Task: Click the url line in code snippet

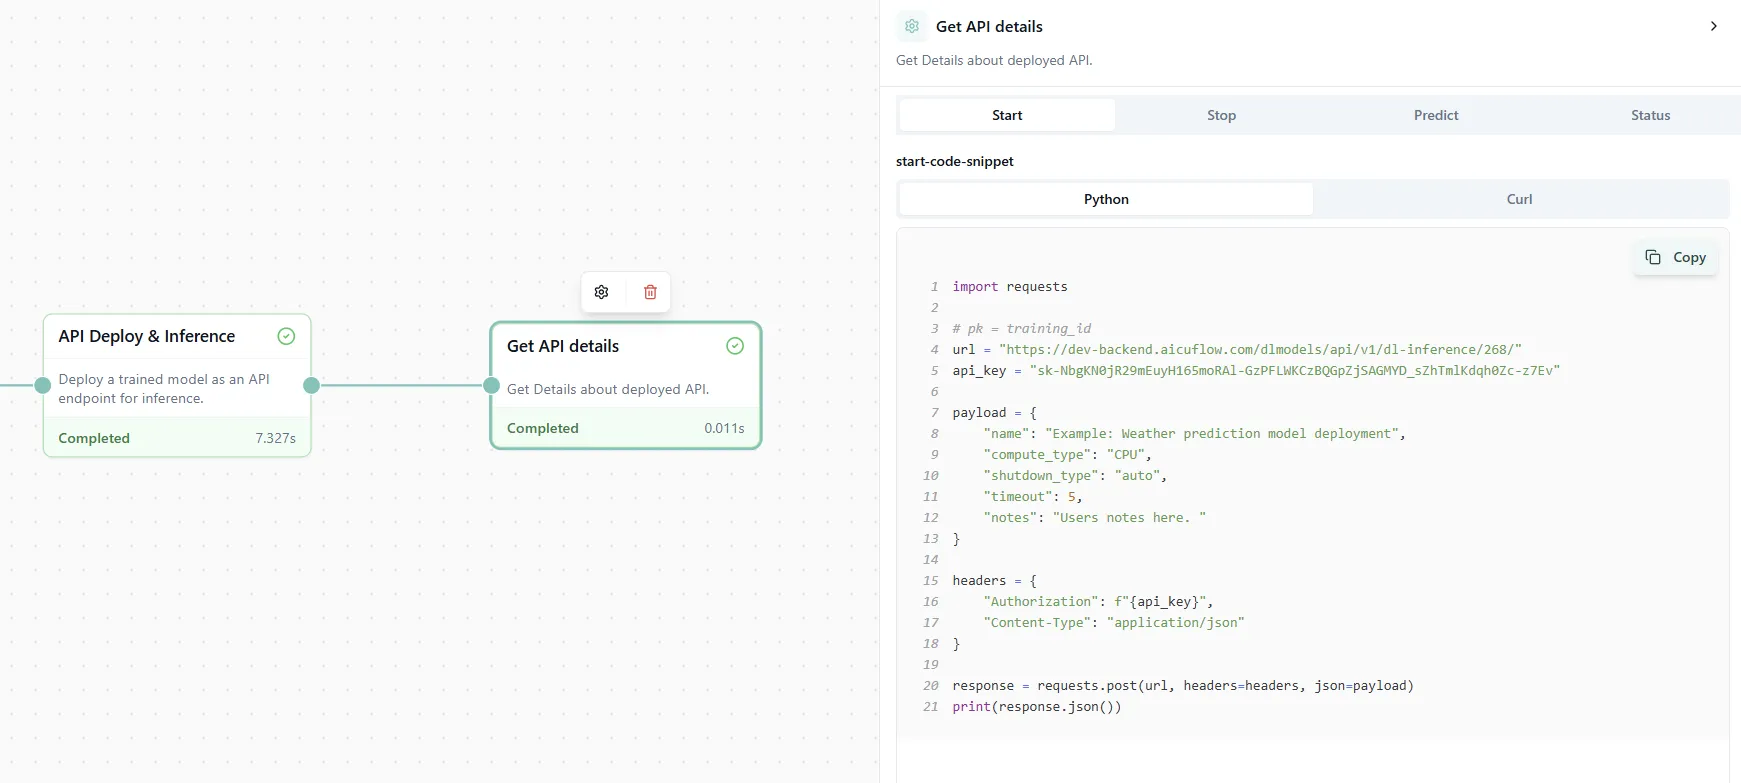Action: (x=1236, y=349)
